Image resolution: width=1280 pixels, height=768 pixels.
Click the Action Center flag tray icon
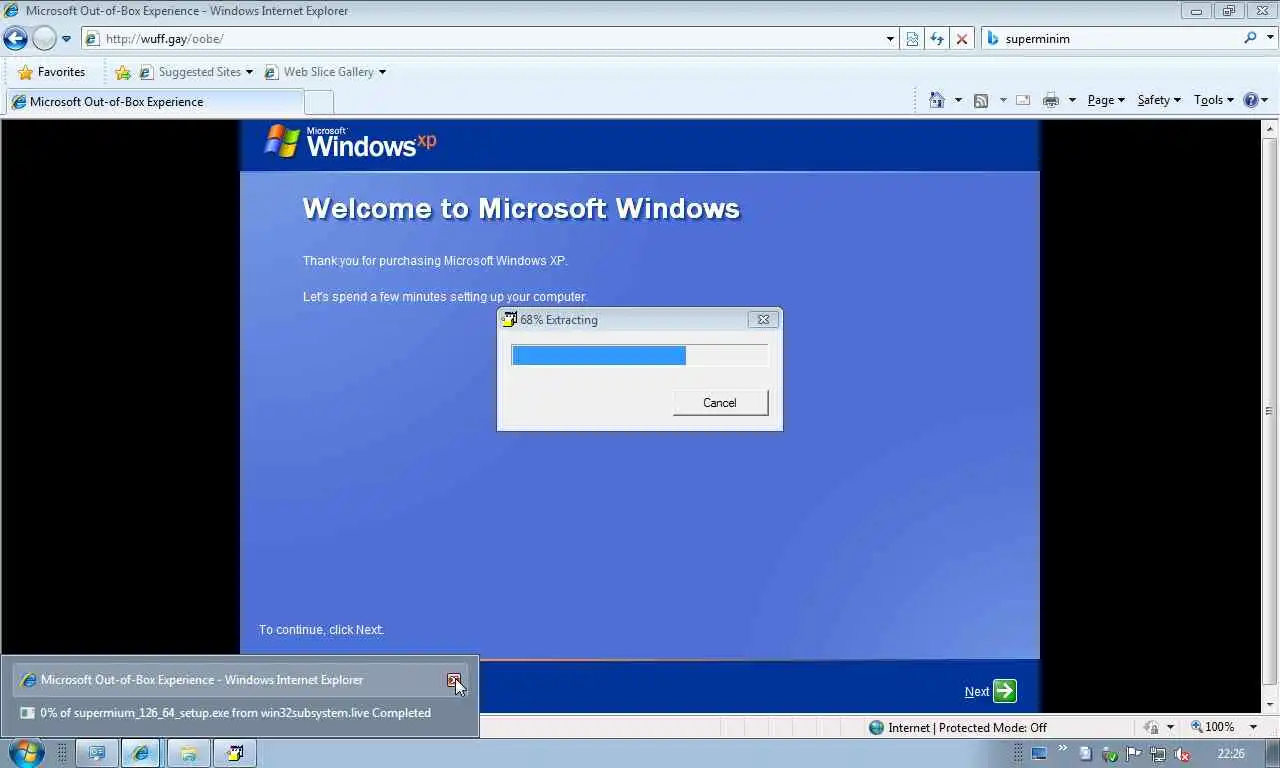(1134, 754)
